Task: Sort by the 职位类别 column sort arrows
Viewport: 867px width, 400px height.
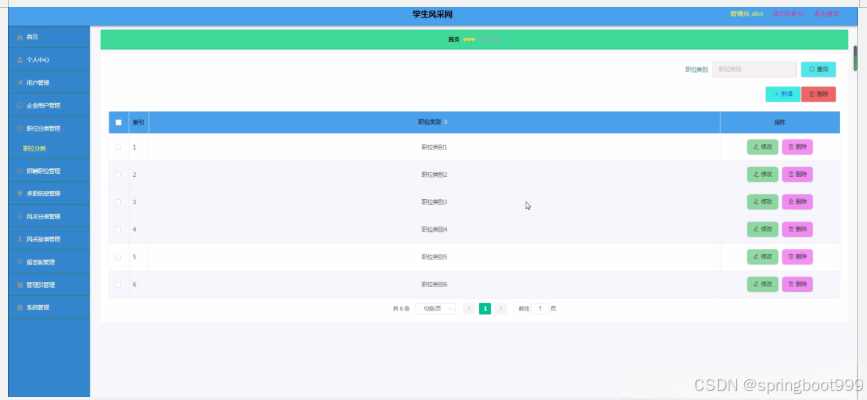Action: tap(446, 122)
